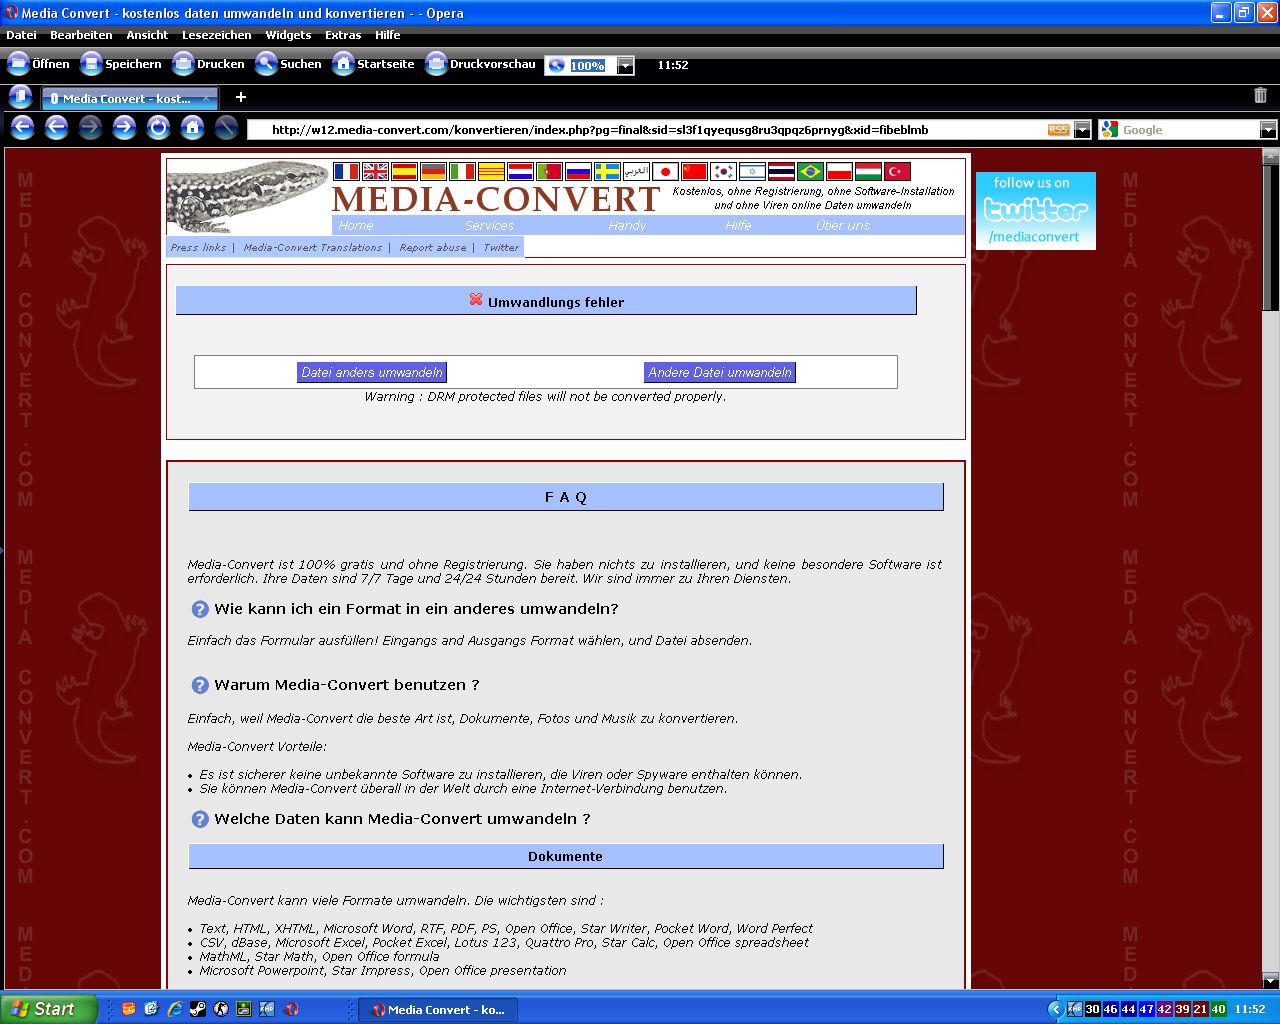
Task: Open the Widgets menu
Action: tap(288, 35)
